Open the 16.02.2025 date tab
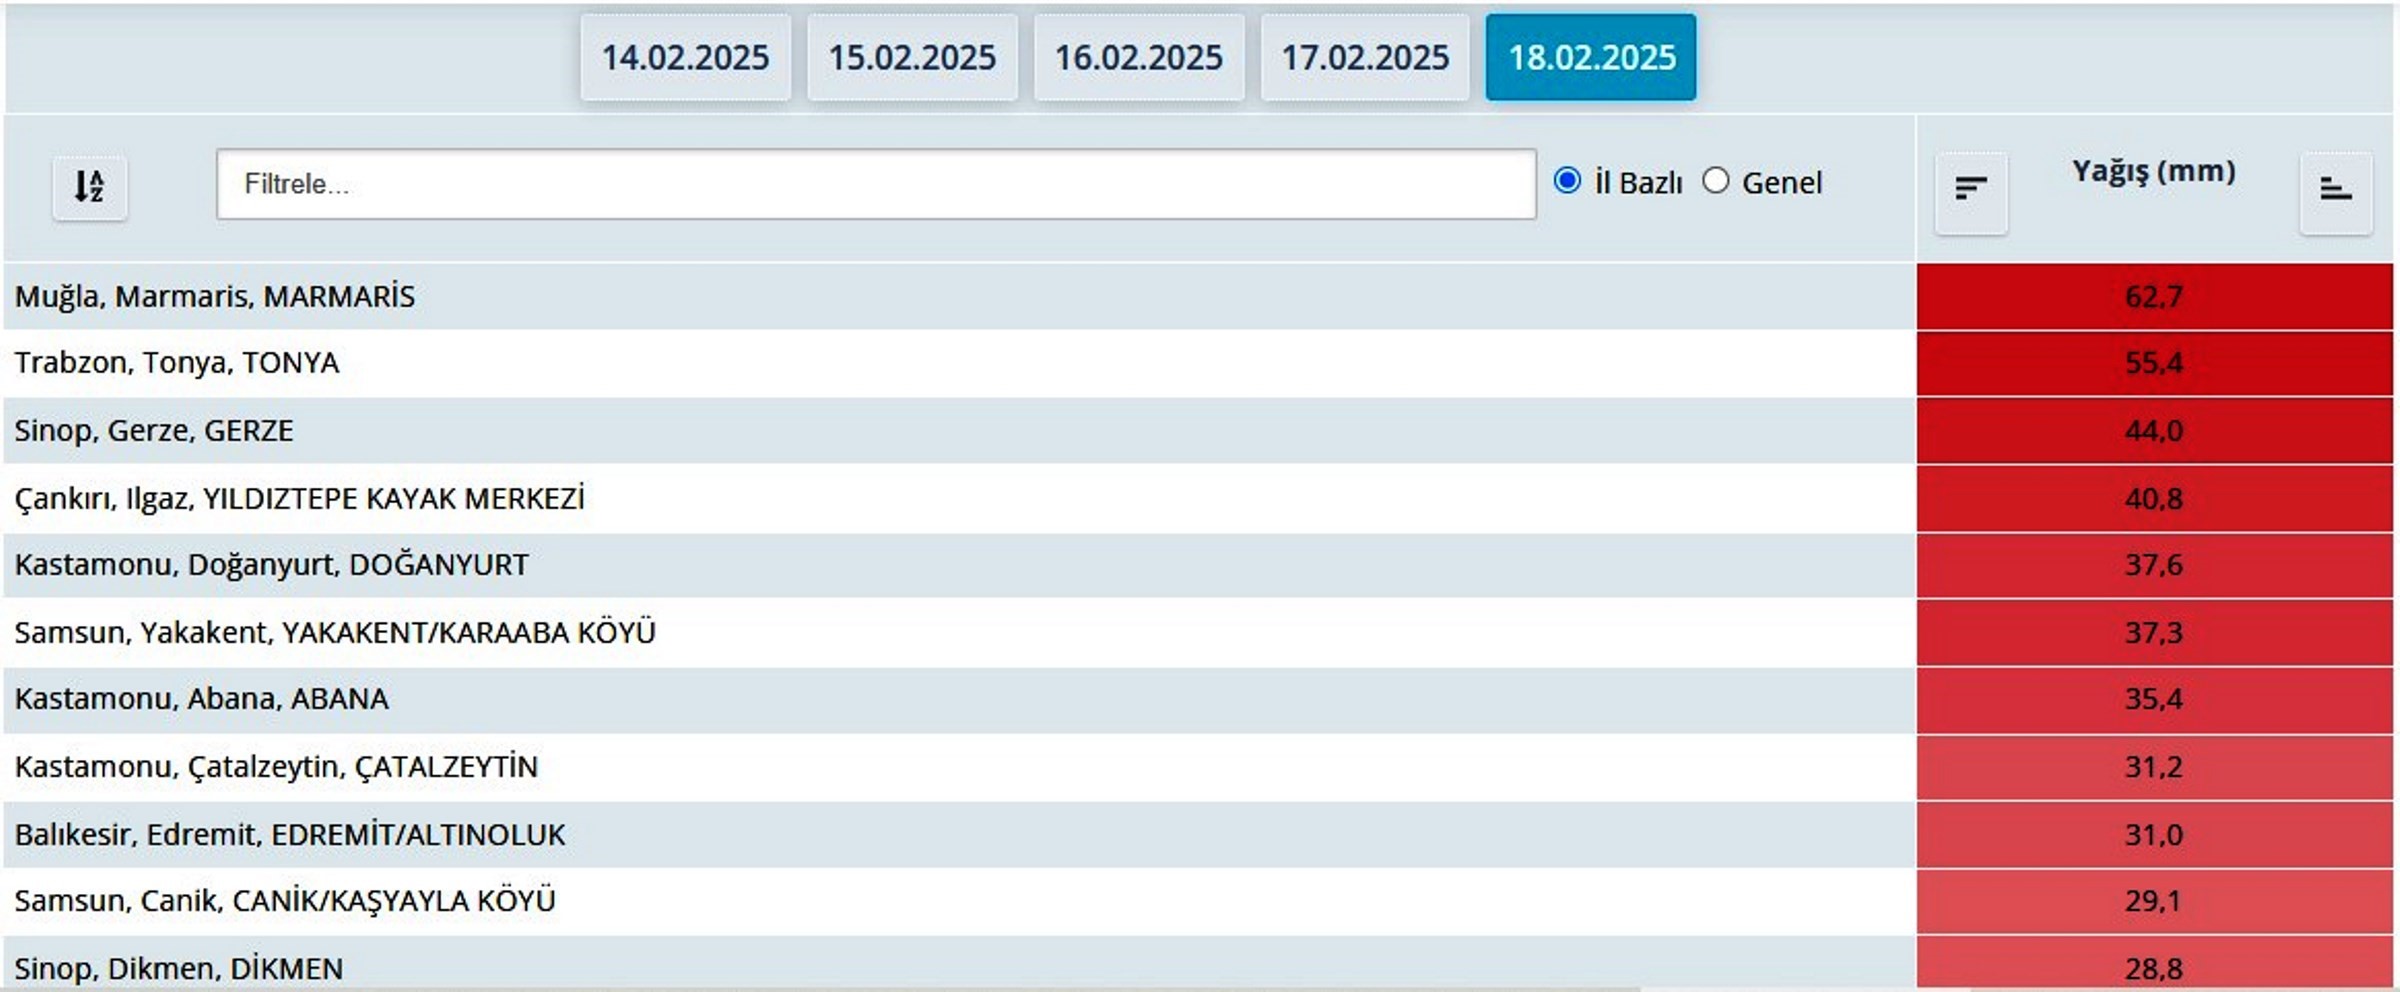The image size is (2400, 992). (1139, 58)
